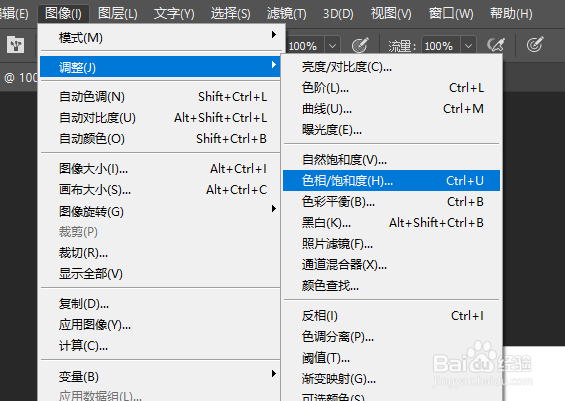
Task: Open the 流量 flow dropdown arrow
Action: (468, 46)
